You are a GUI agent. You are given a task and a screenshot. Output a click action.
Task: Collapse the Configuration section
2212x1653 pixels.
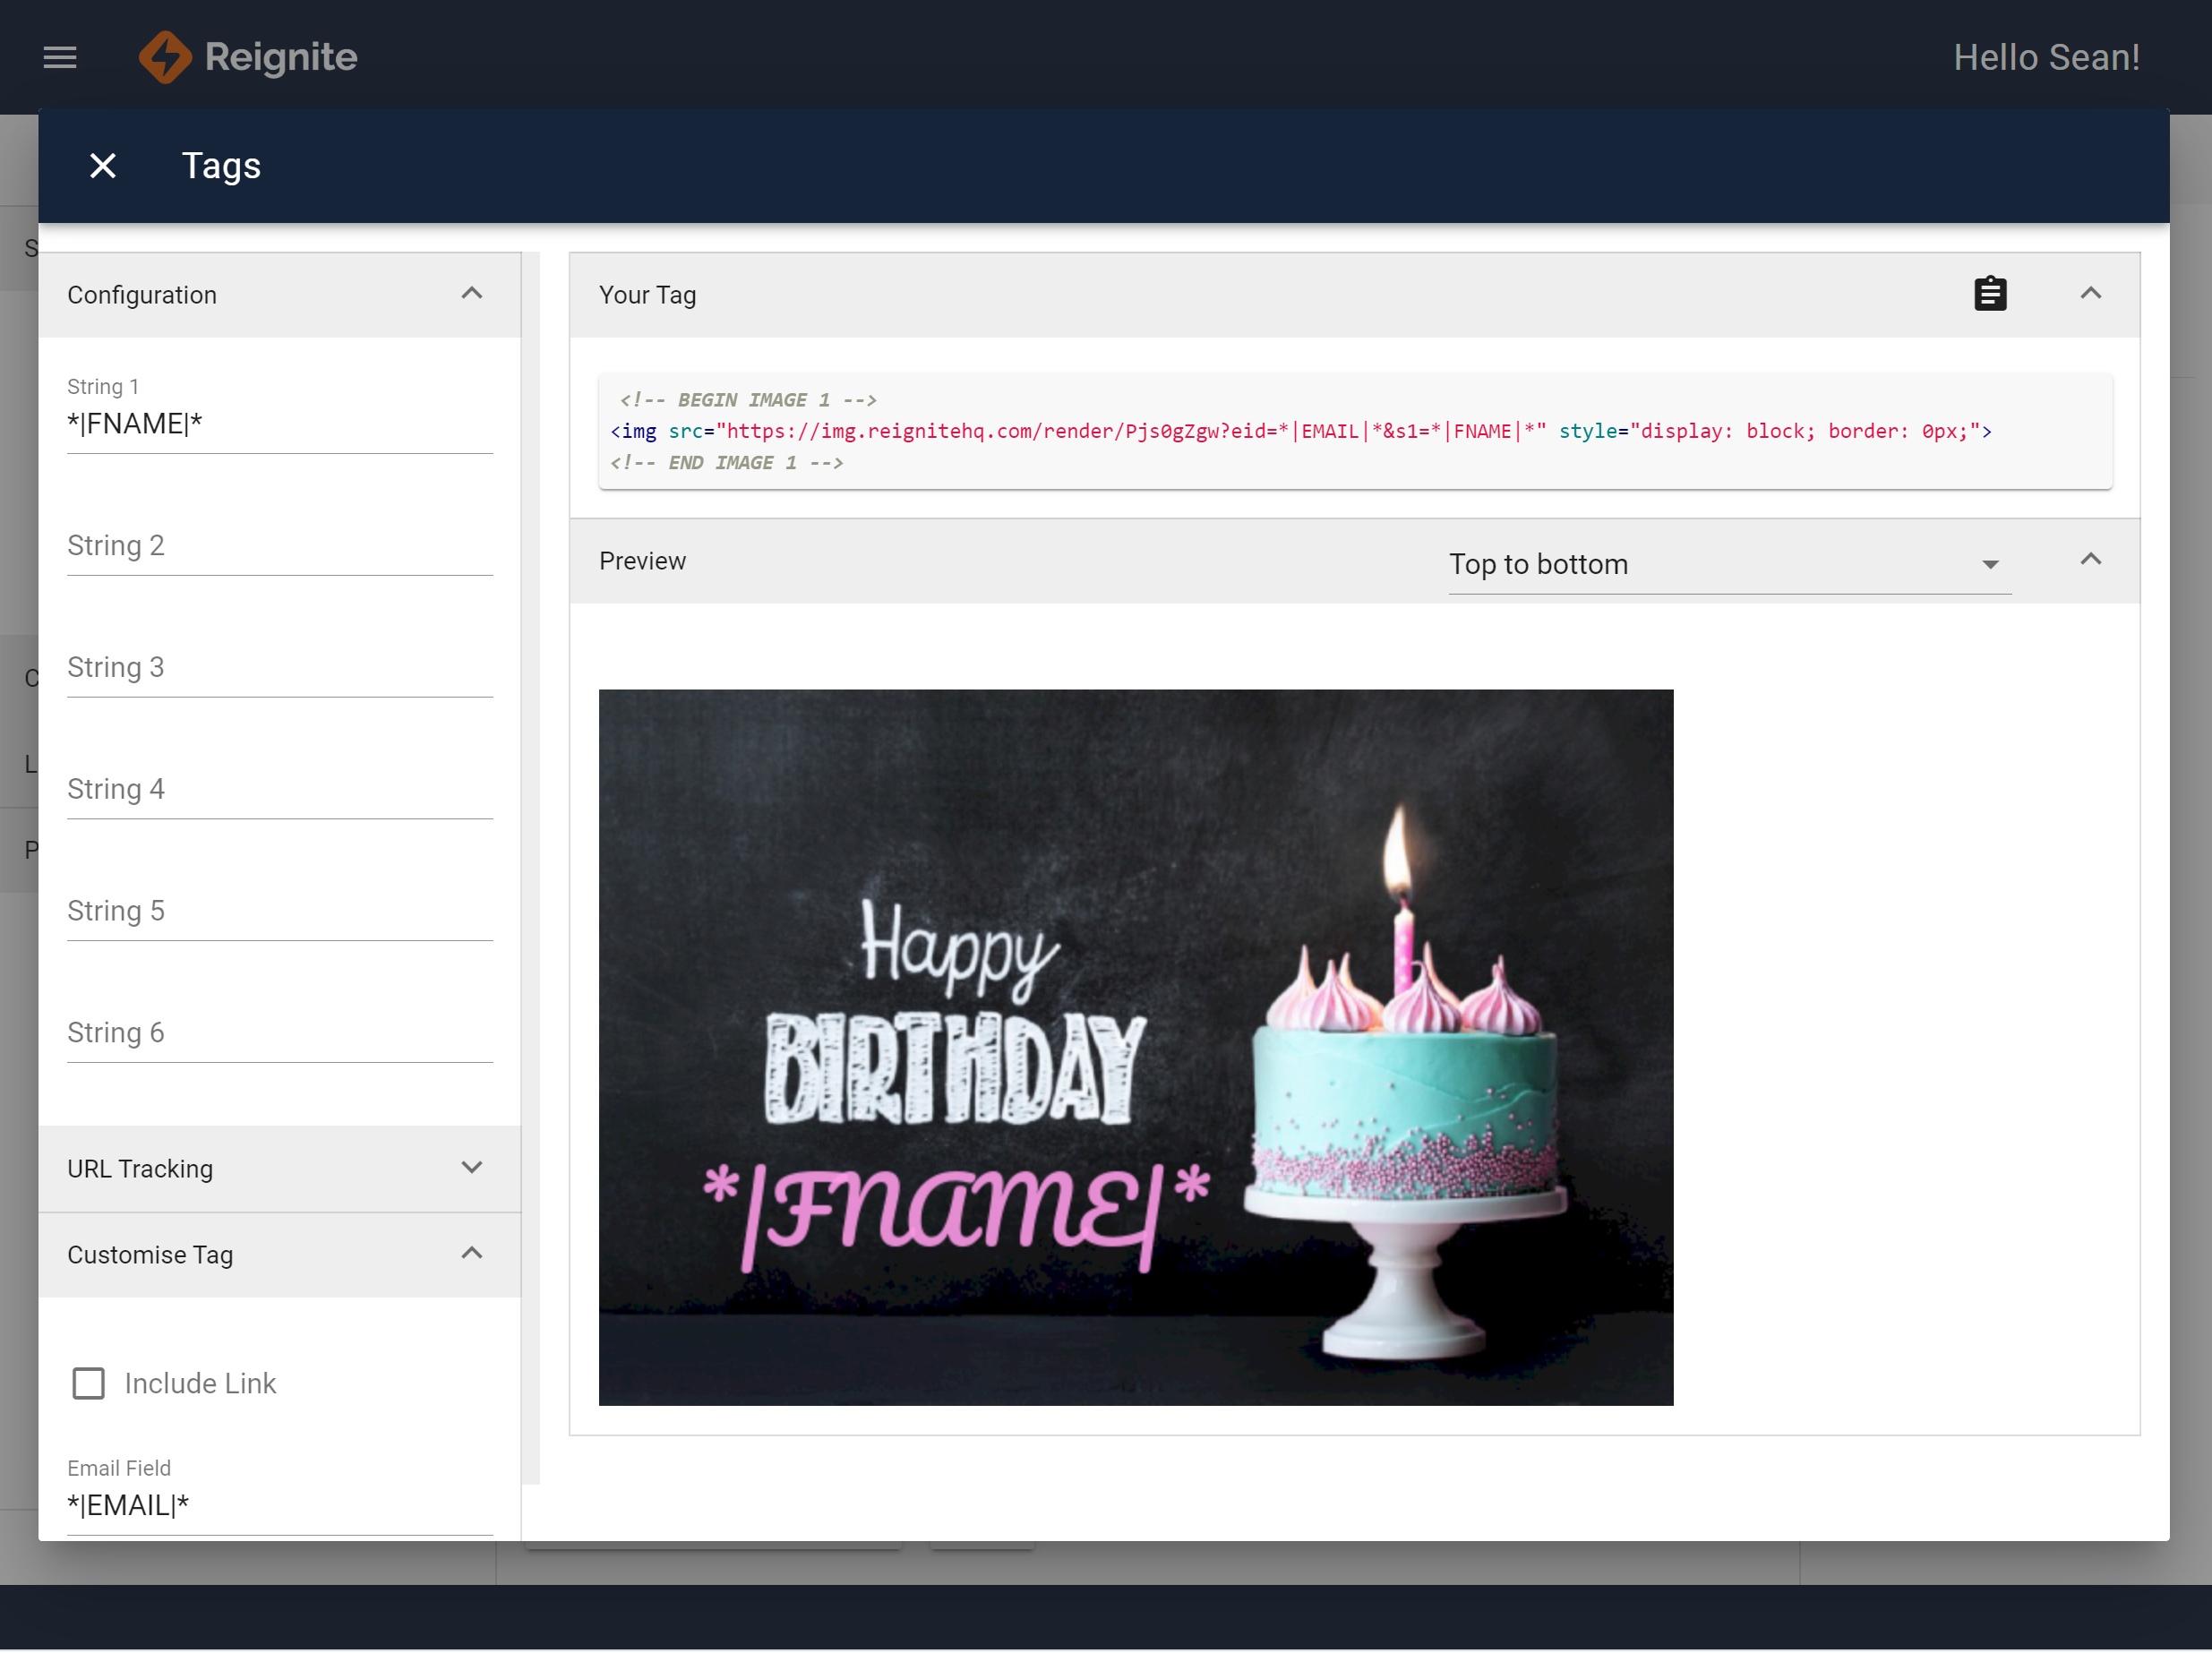coord(472,294)
